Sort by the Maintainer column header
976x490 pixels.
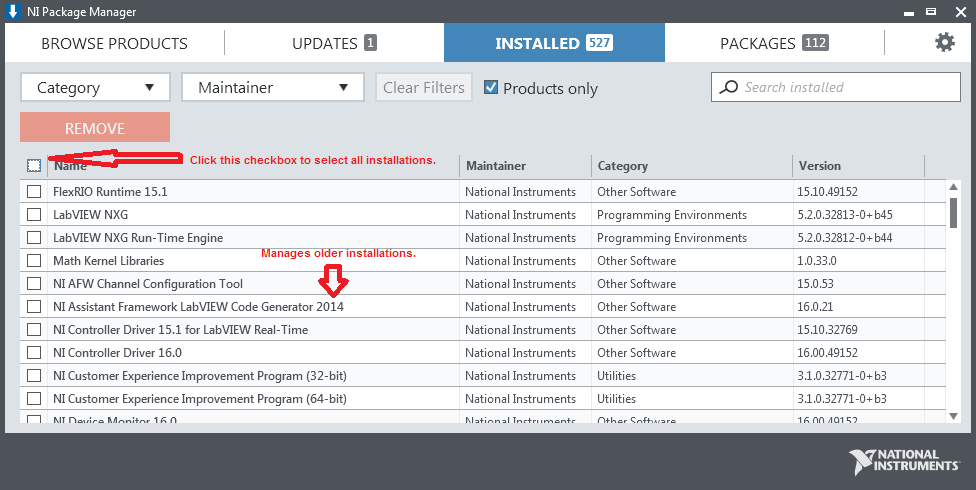(496, 166)
